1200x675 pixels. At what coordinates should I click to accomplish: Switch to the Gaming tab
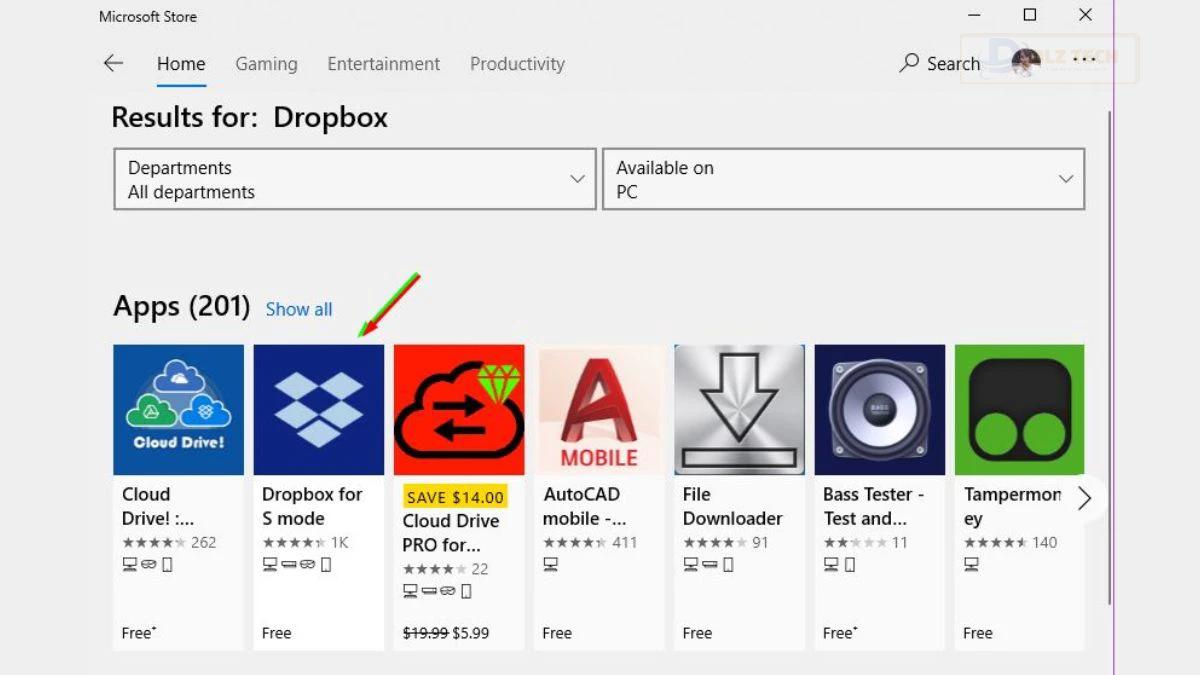click(x=266, y=64)
